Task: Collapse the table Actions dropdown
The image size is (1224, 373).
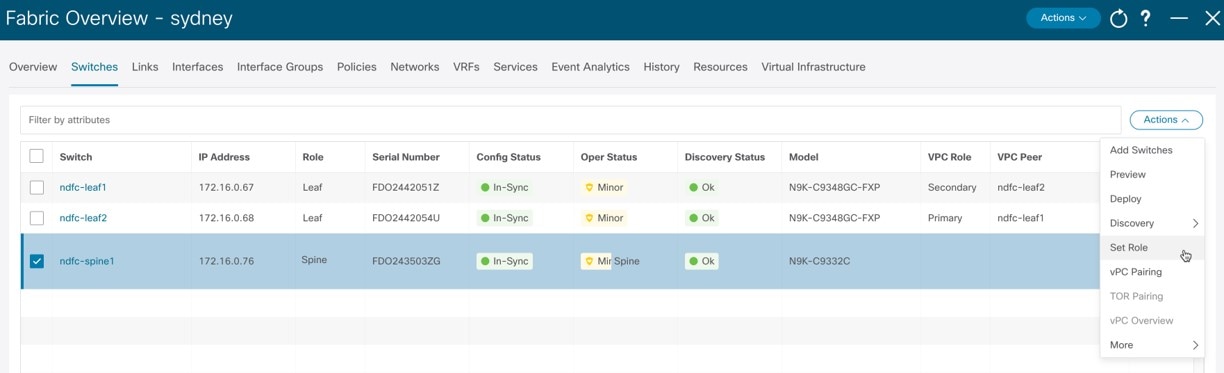Action: tap(1166, 120)
